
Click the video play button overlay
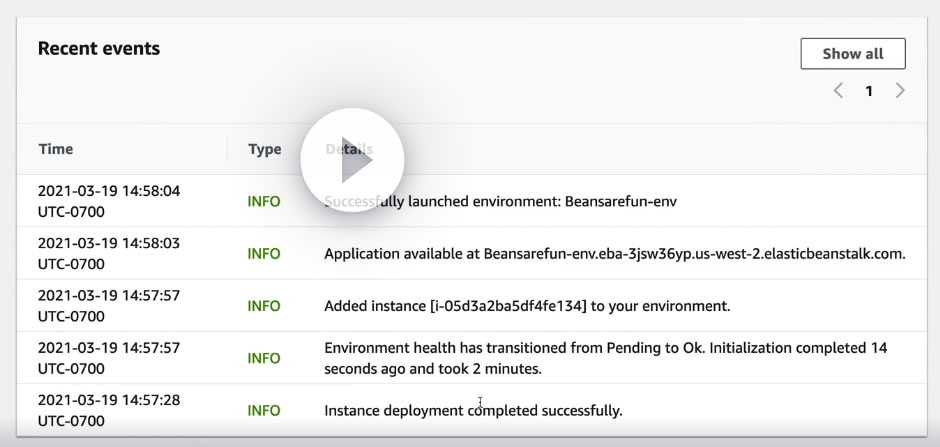pos(352,161)
